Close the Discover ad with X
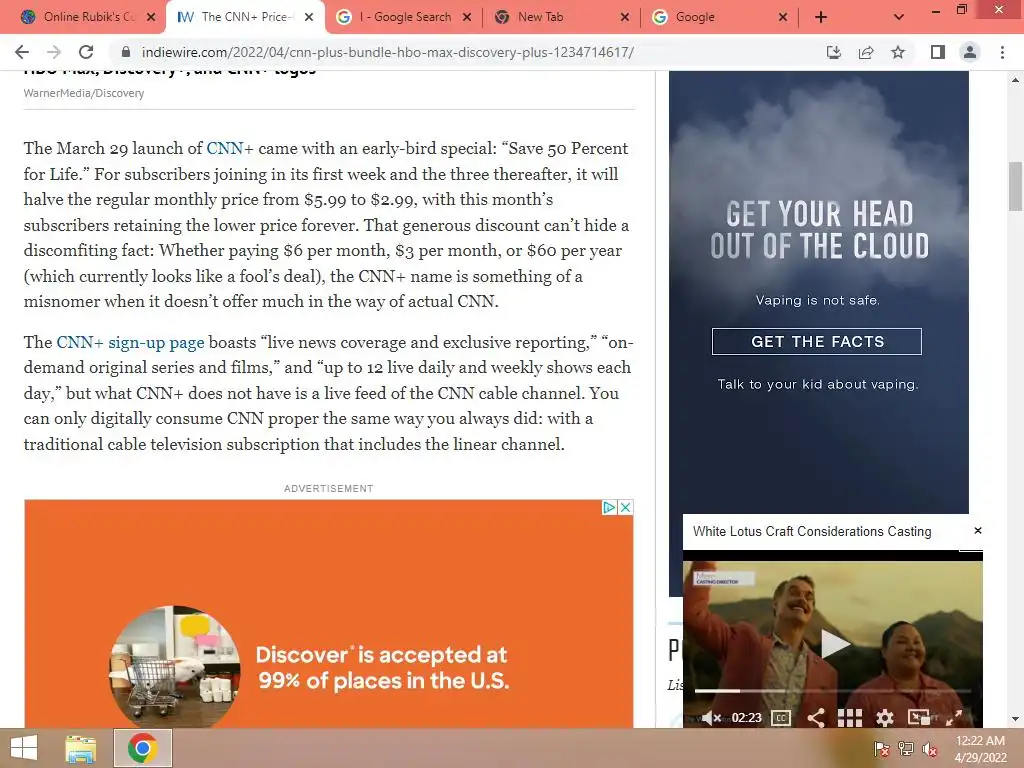 click(x=625, y=507)
